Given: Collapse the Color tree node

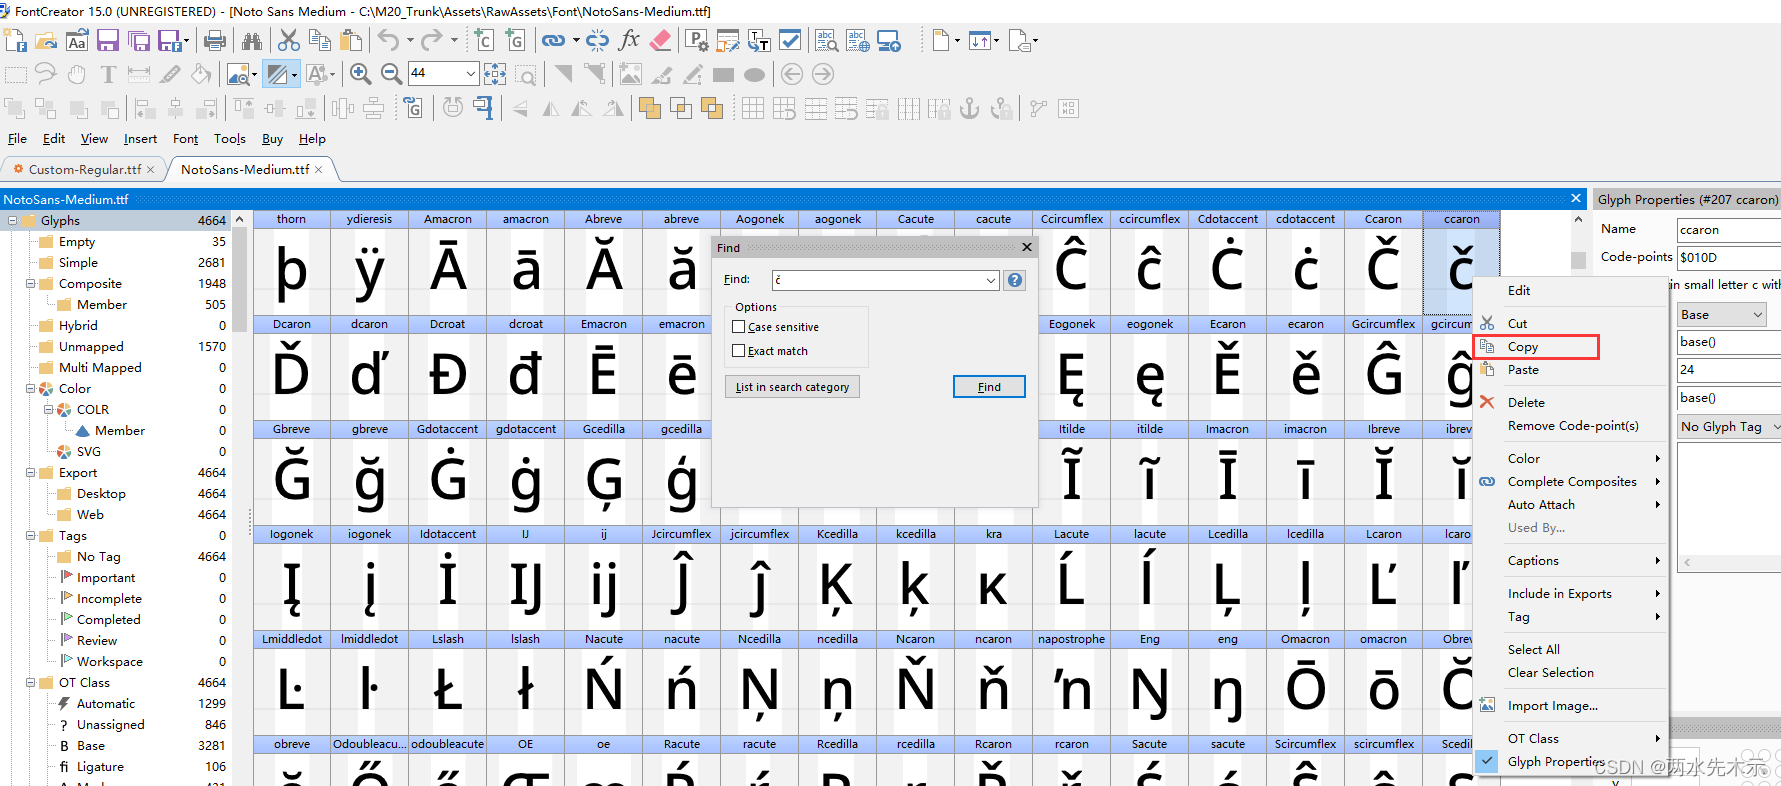Looking at the screenshot, I should click(31, 389).
